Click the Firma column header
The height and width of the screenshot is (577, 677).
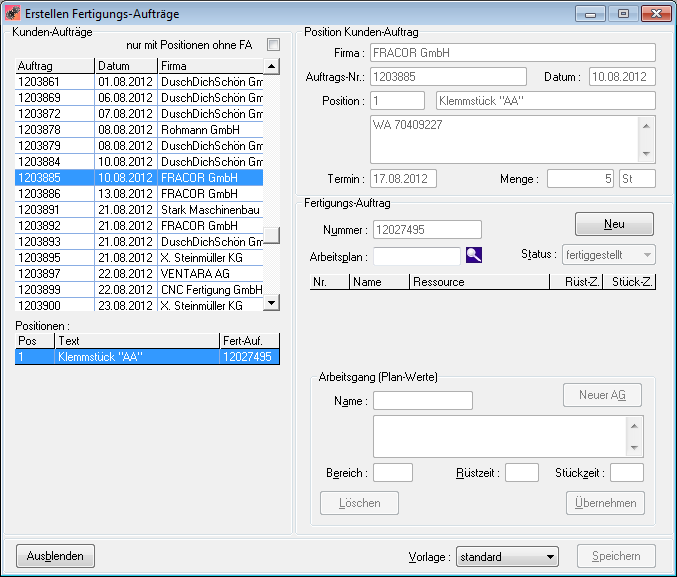tap(210, 66)
